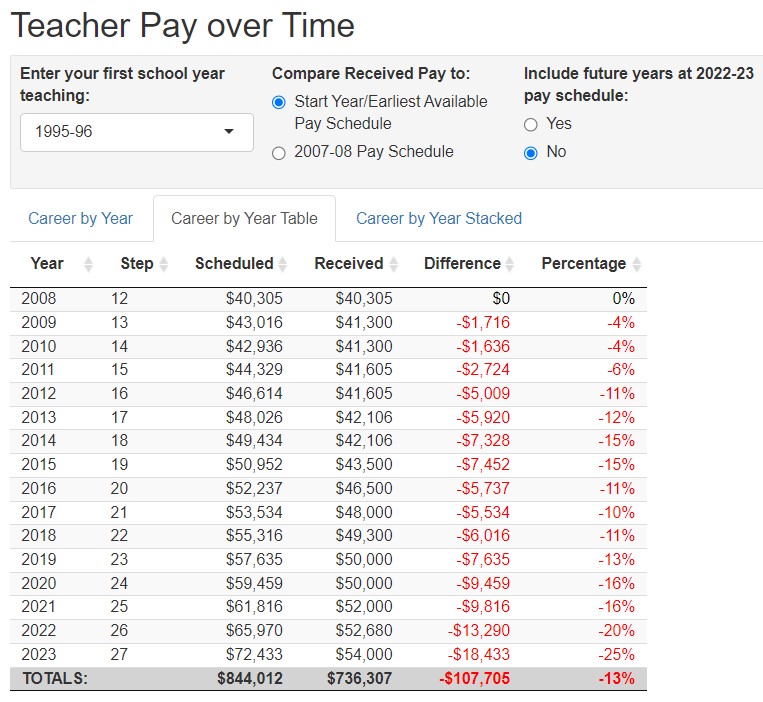Choose No for including future years
763x702 pixels.
[531, 153]
